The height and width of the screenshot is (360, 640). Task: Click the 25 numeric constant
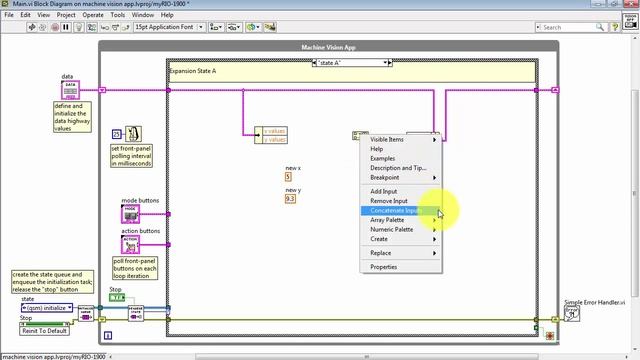116,134
